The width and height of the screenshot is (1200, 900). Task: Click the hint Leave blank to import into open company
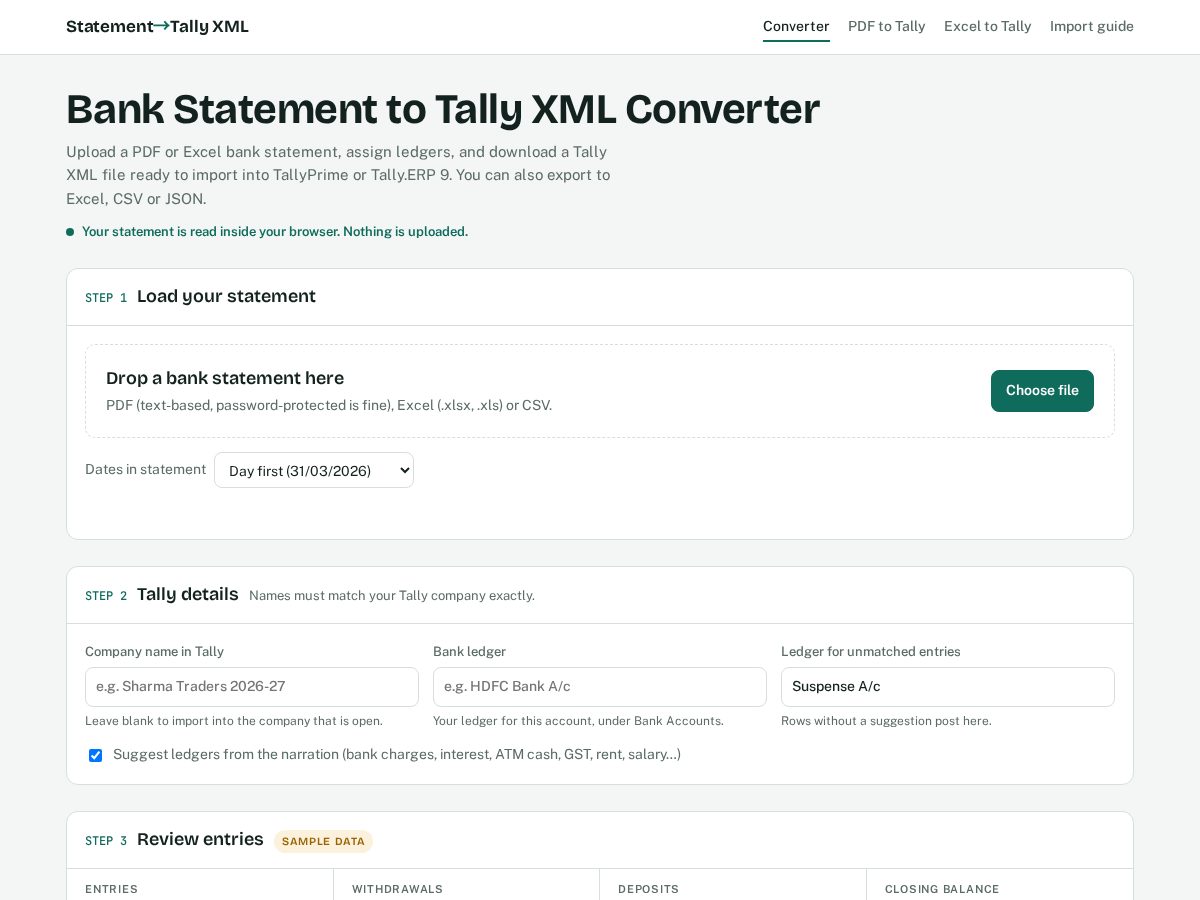coord(234,721)
